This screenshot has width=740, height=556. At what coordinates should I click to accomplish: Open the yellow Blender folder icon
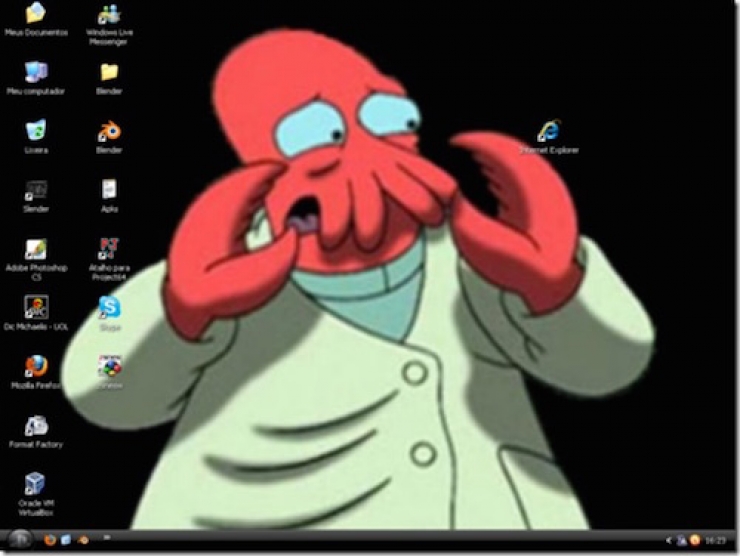point(109,72)
